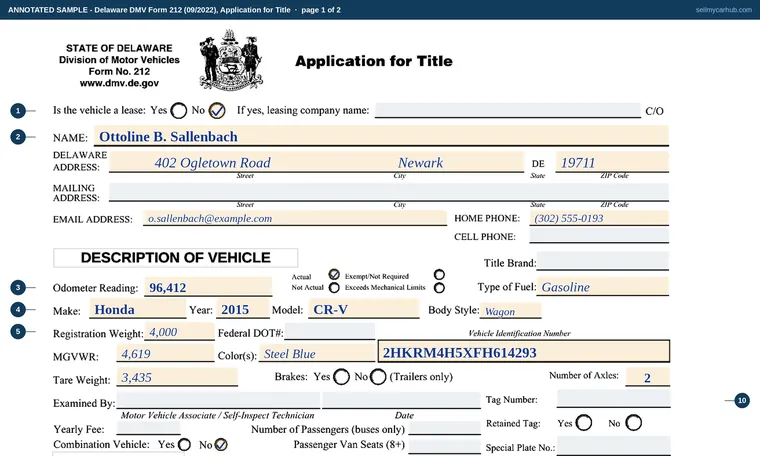Click the street text 402 Ogletown Road

(x=212, y=163)
